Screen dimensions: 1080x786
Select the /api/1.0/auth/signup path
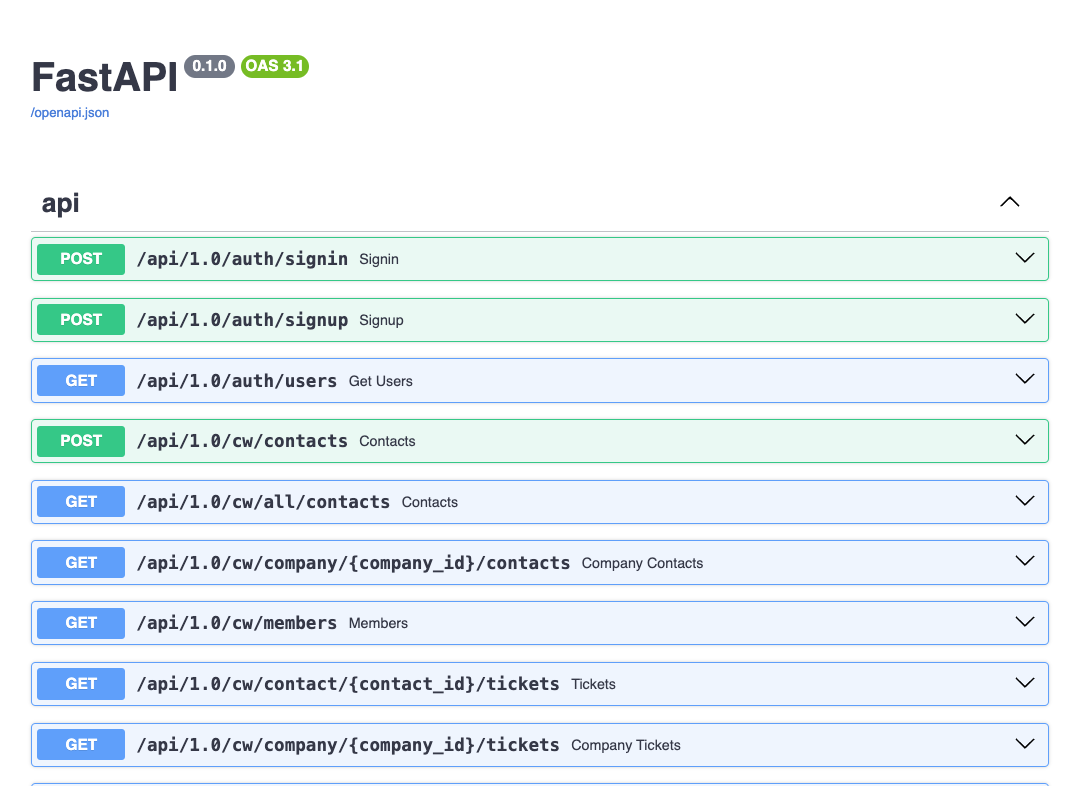point(242,320)
